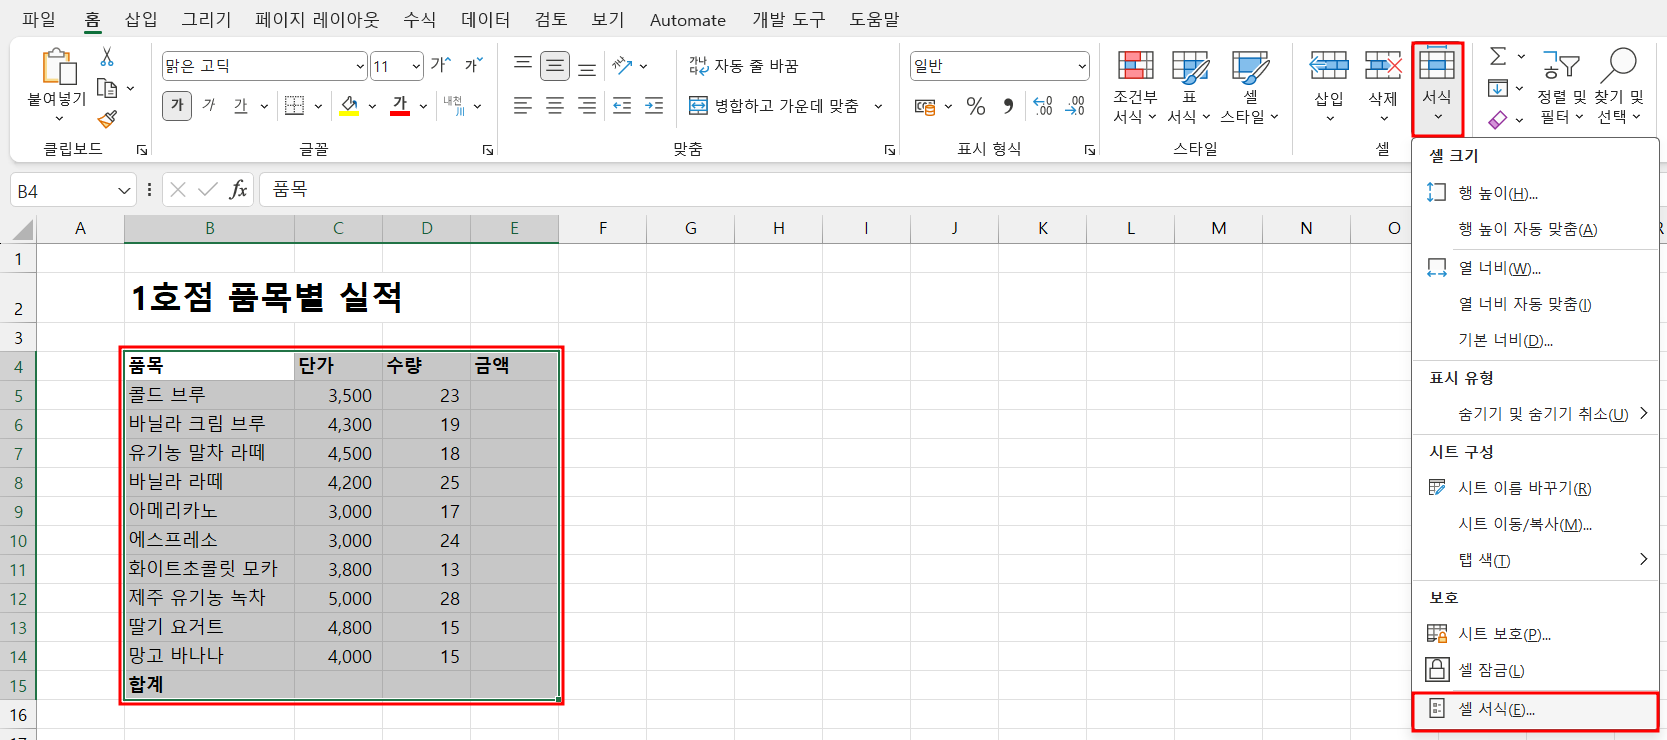Align text left
1667x740 pixels.
click(523, 105)
